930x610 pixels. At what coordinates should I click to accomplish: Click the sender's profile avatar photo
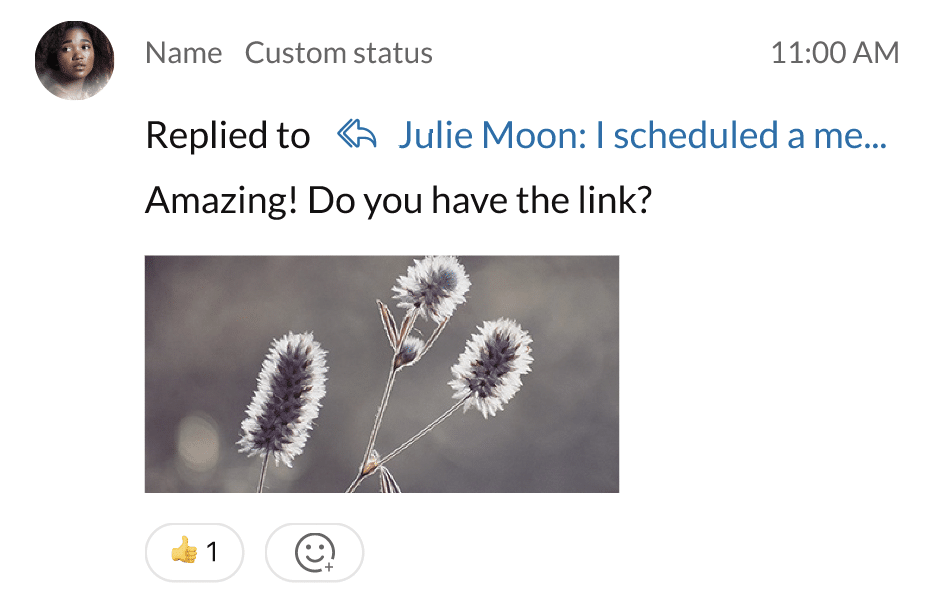(74, 60)
